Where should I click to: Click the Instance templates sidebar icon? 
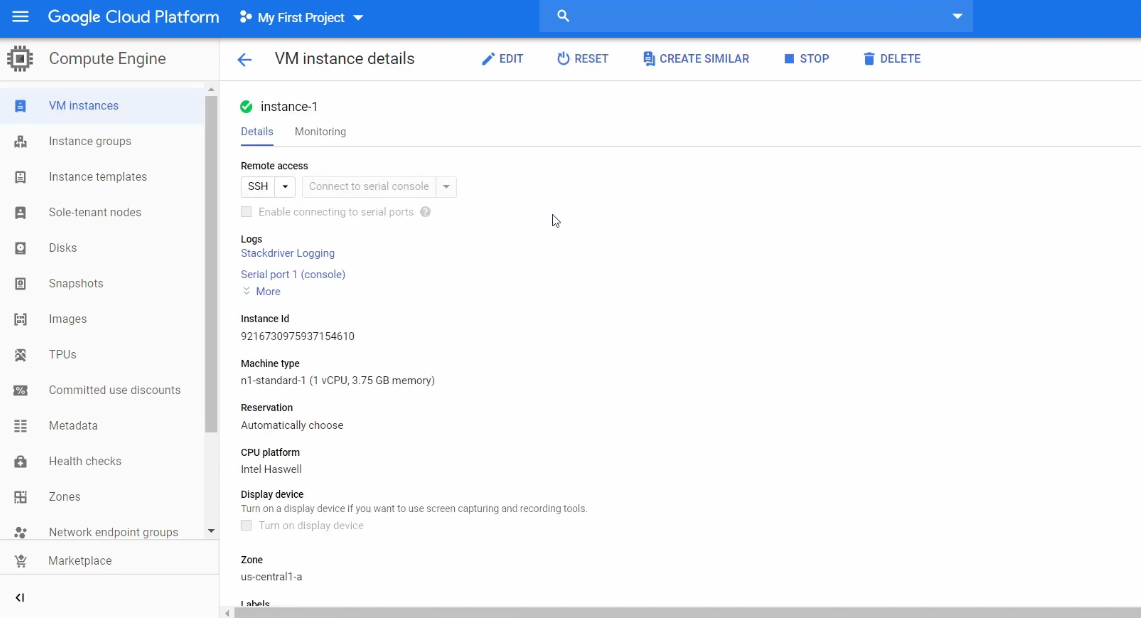pyautogui.click(x=20, y=177)
